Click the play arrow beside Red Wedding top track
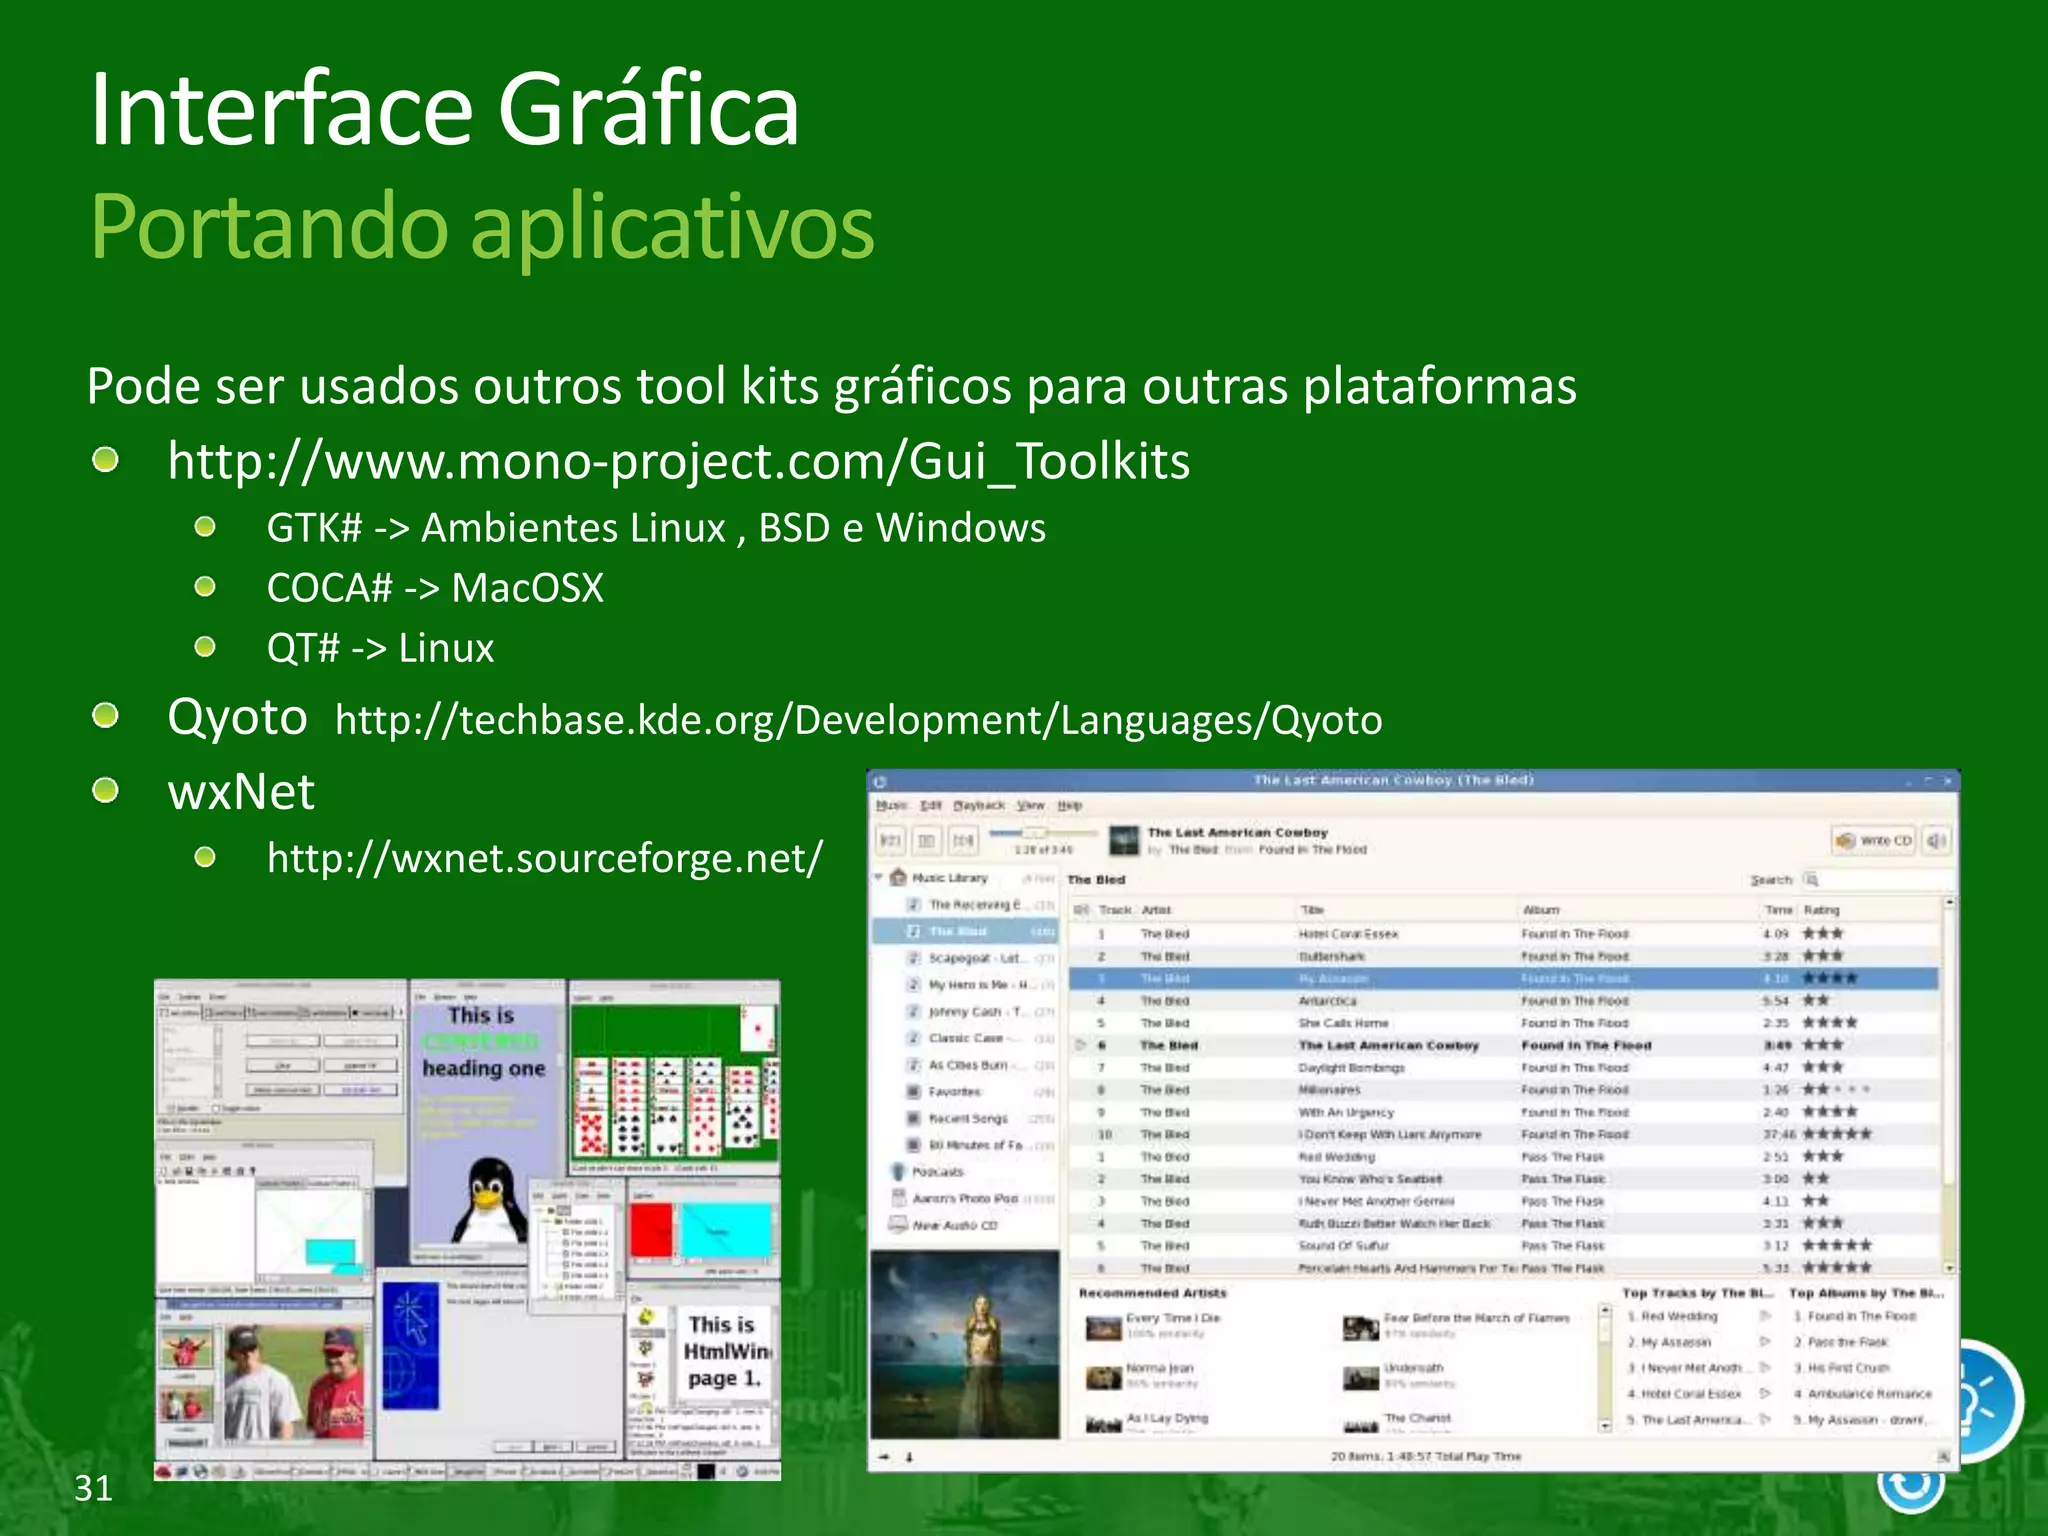Screen dimensions: 2048x1536 click(1765, 1316)
